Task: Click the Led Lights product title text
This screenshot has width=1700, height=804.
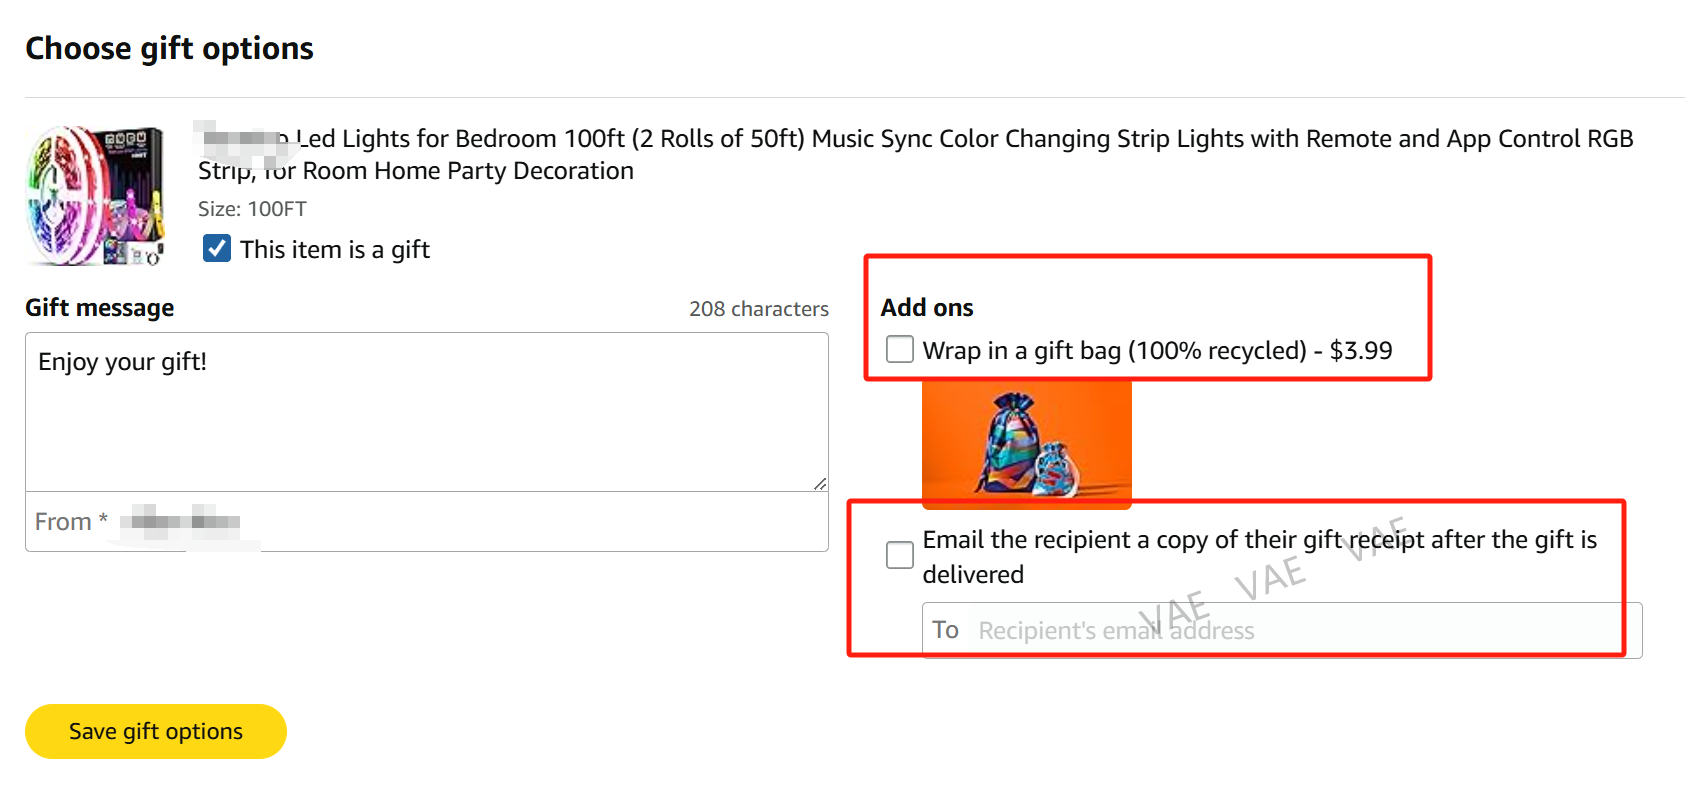Action: 915,154
